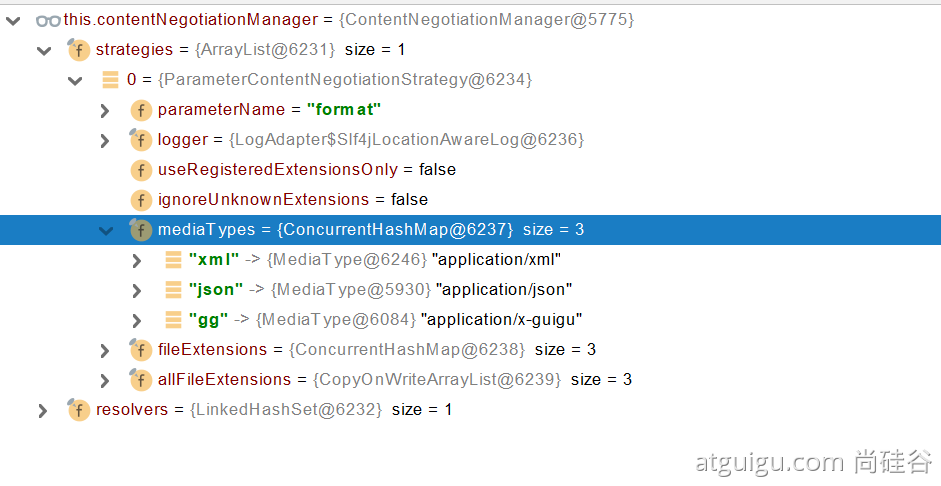Expand the resolvers LinkedHashSet node
Viewport: 941px width, 486px height.
[x=42, y=410]
